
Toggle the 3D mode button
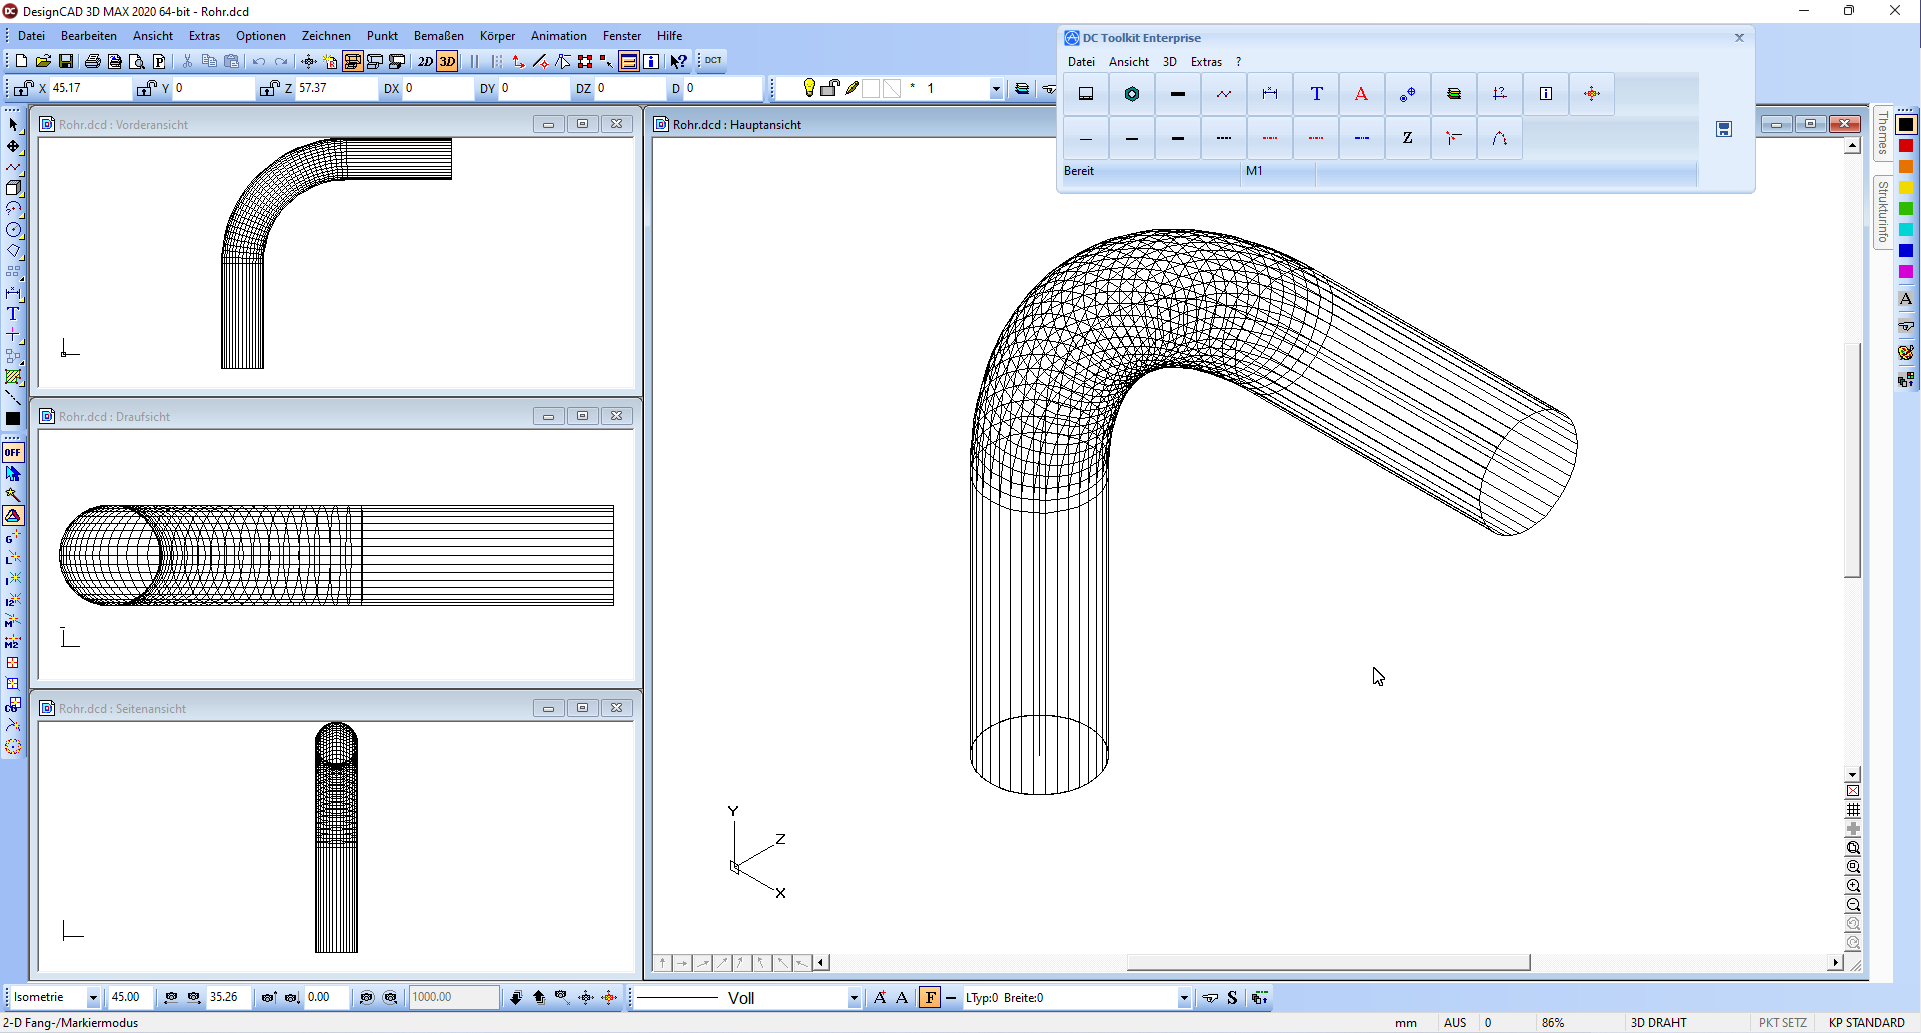(447, 61)
